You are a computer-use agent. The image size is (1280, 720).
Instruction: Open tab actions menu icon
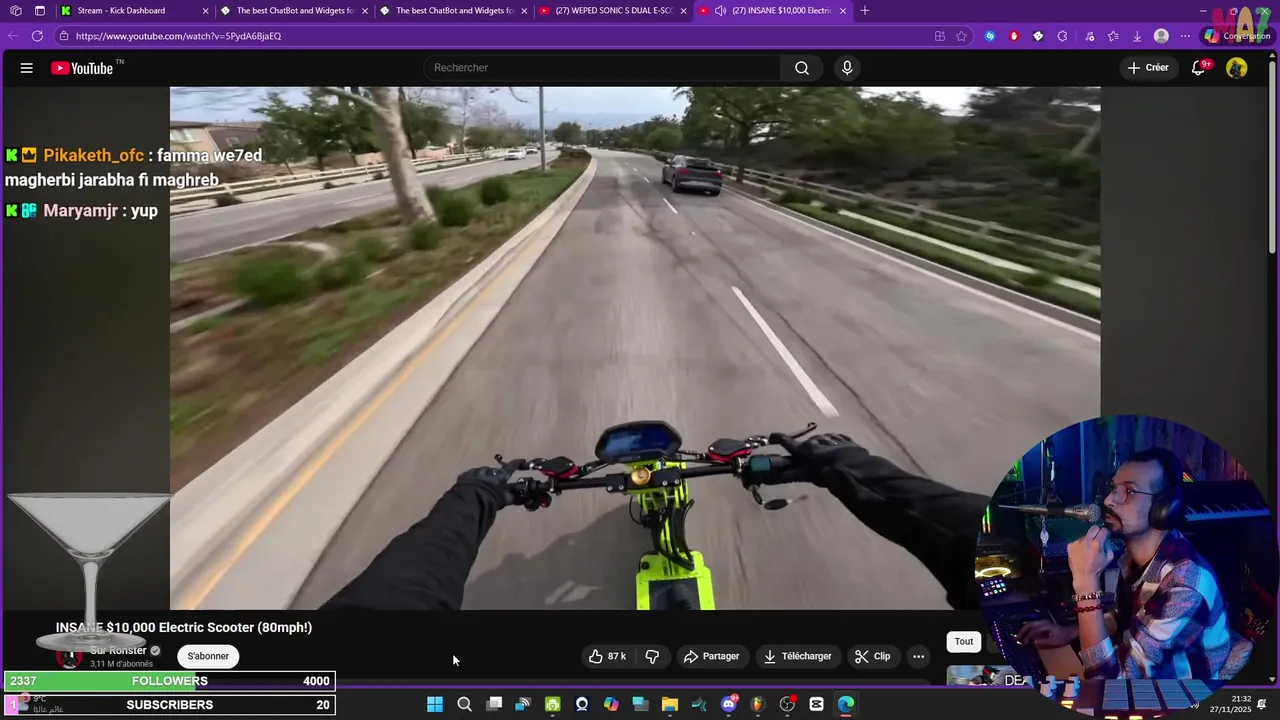(x=40, y=11)
